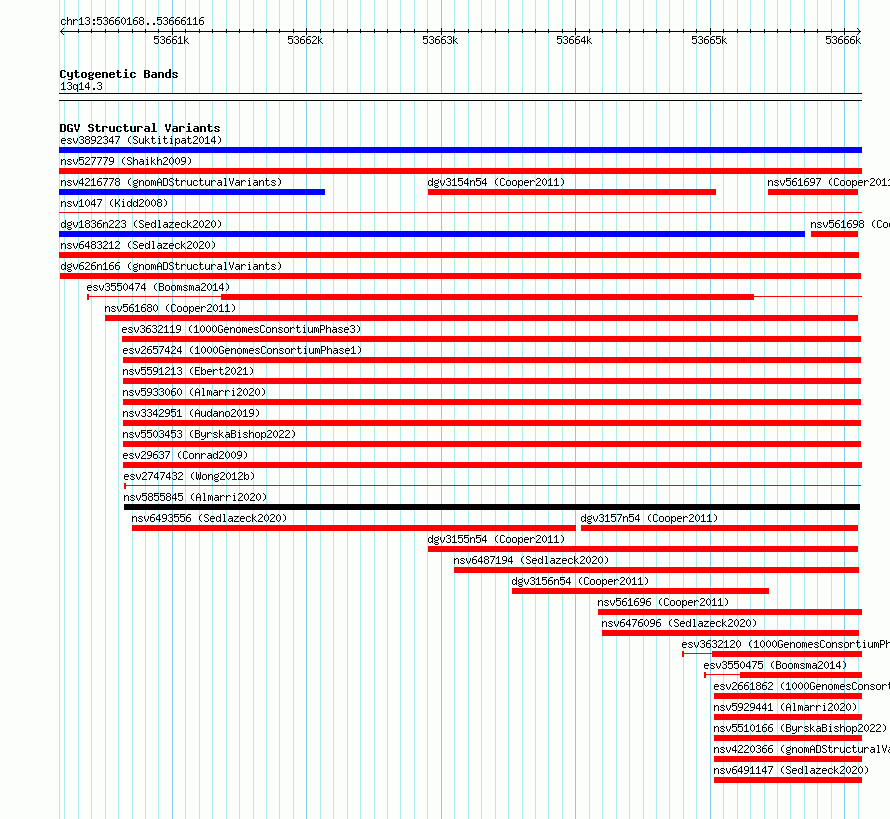
Task: Open esv3632120 1000GenomesConsortium label
Action: [x=786, y=644]
